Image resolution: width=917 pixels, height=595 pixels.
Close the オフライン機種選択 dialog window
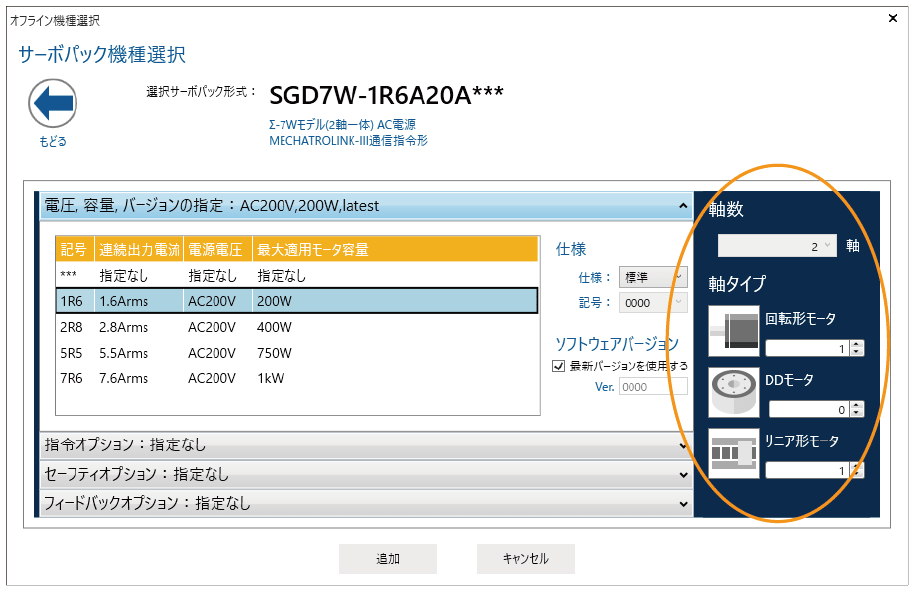point(892,18)
